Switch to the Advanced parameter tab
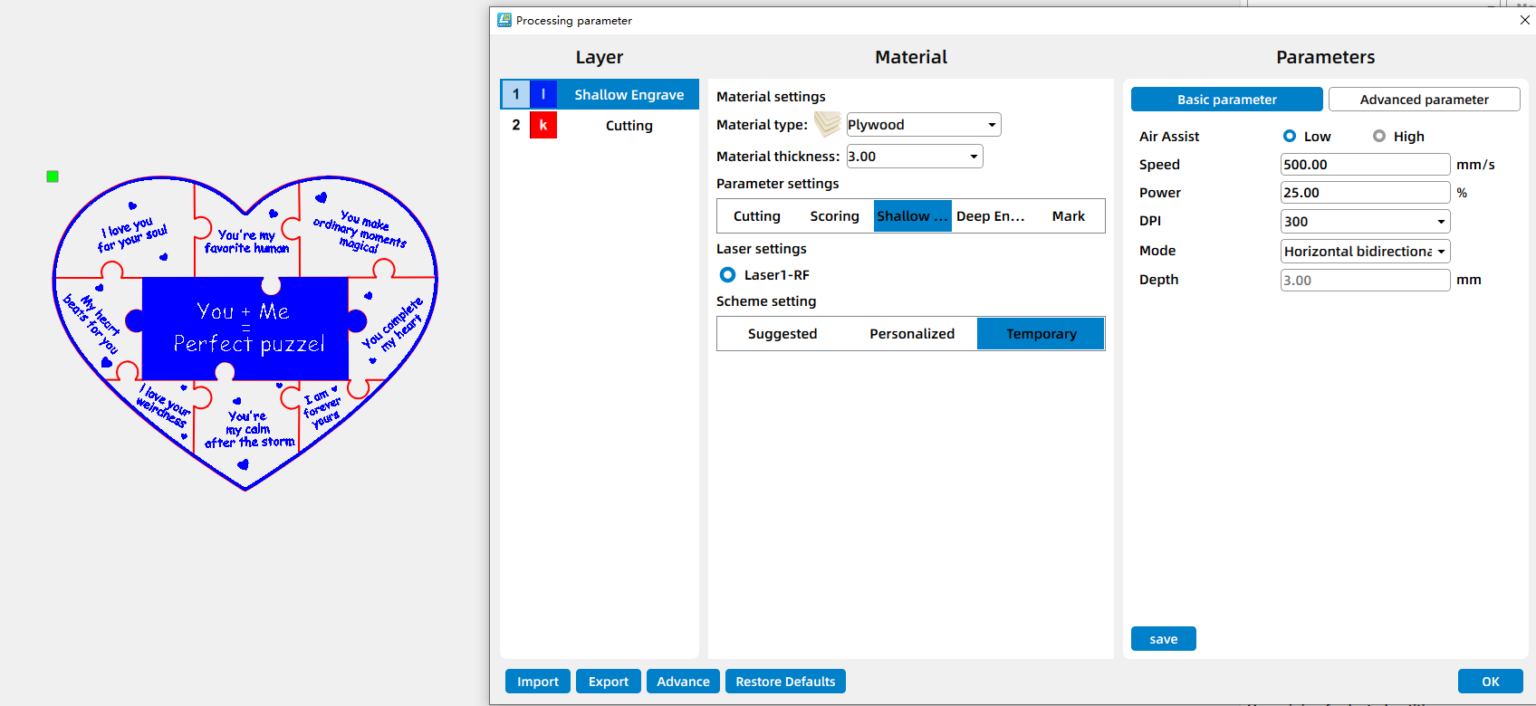The width and height of the screenshot is (1536, 706). coord(1423,100)
